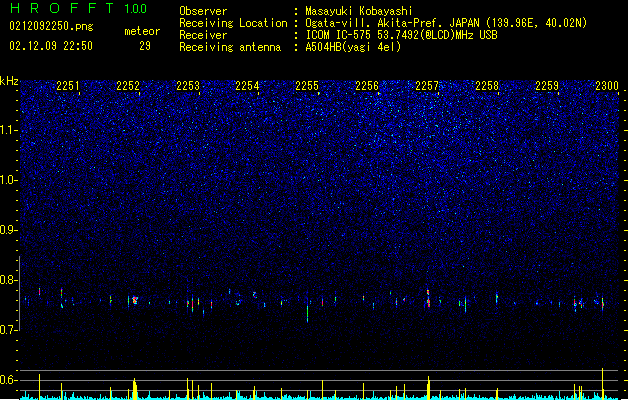This screenshot has height=400, width=629.
Task: Select the filename 0212092250.png
Action: (x=51, y=26)
